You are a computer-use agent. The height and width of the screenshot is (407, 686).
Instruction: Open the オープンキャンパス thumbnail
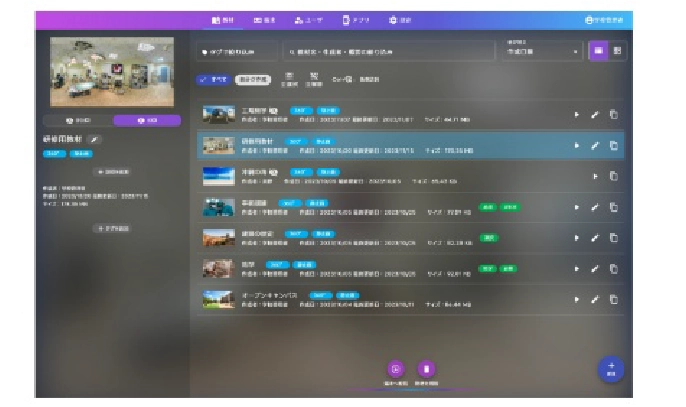coord(219,300)
